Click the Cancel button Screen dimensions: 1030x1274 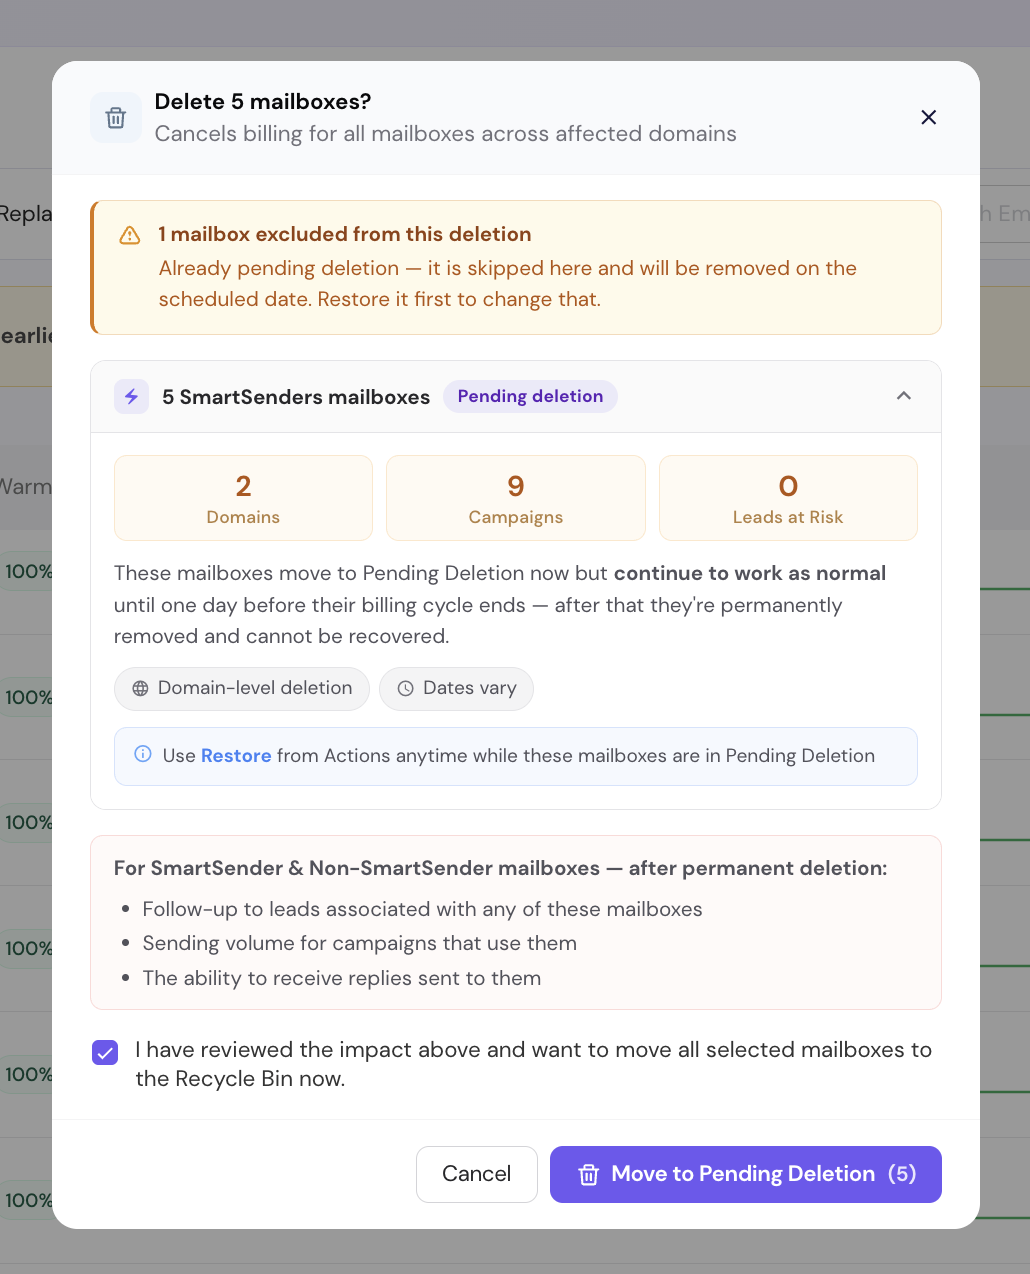pyautogui.click(x=477, y=1174)
